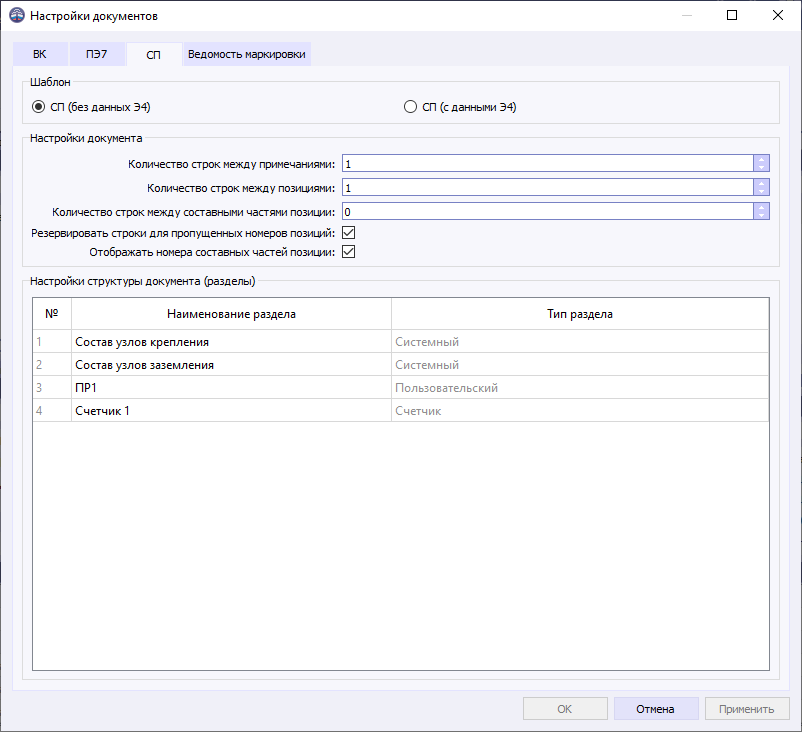Click the OK button
The image size is (802, 732).
(565, 708)
